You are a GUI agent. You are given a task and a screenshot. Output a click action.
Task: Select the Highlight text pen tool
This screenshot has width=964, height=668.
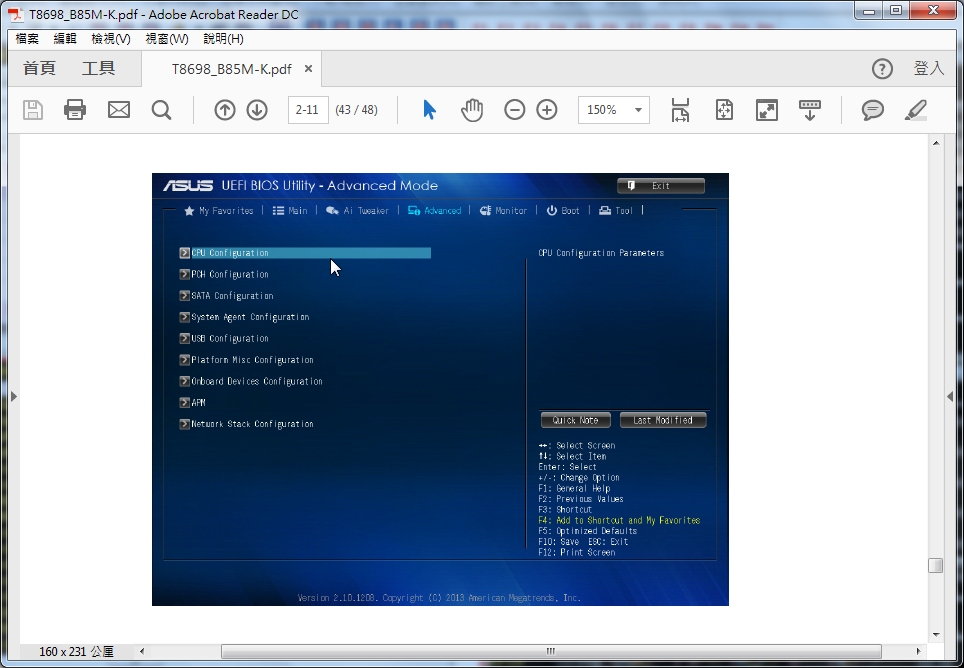(916, 110)
